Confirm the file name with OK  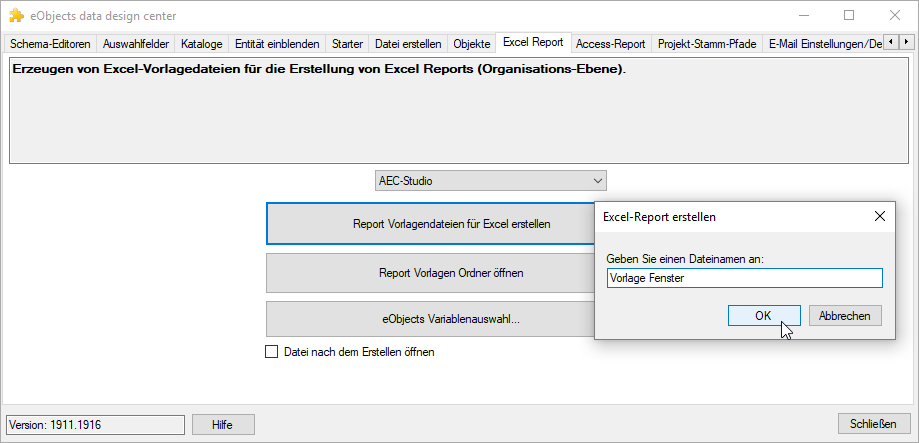coord(764,316)
